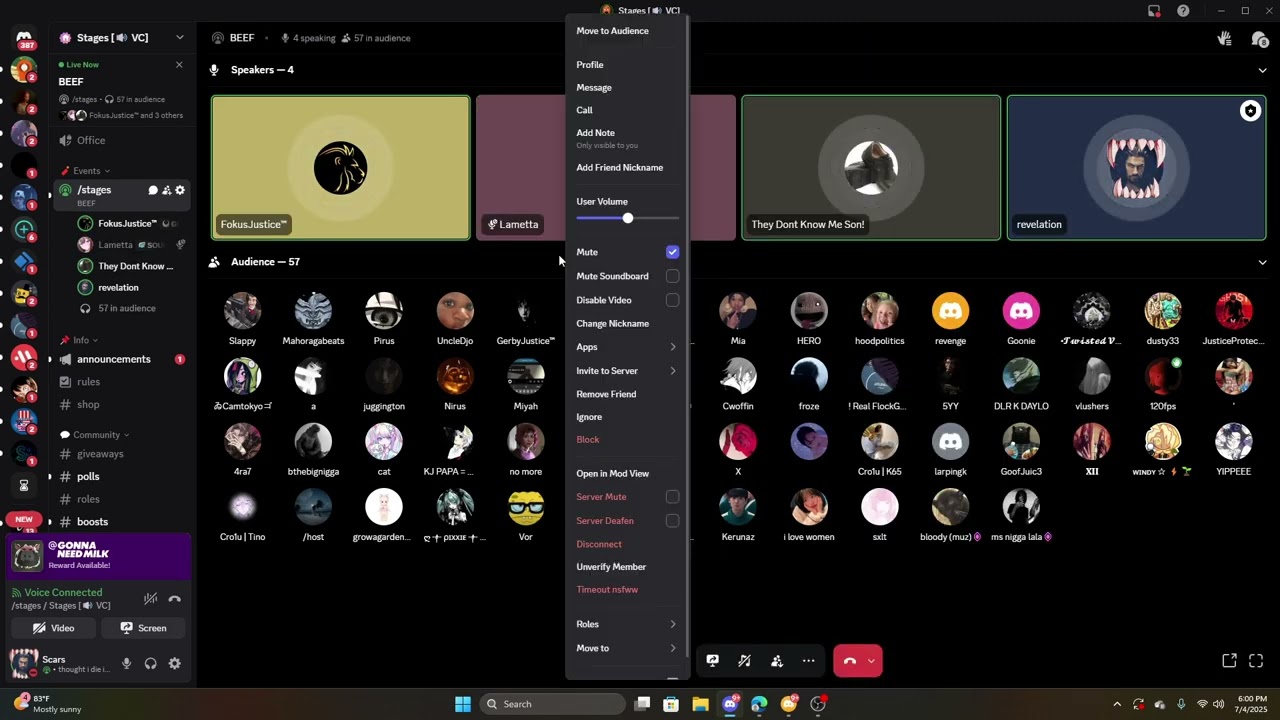Viewport: 1280px width, 720px height.
Task: Enable Disable Video checkbox
Action: tap(672, 300)
